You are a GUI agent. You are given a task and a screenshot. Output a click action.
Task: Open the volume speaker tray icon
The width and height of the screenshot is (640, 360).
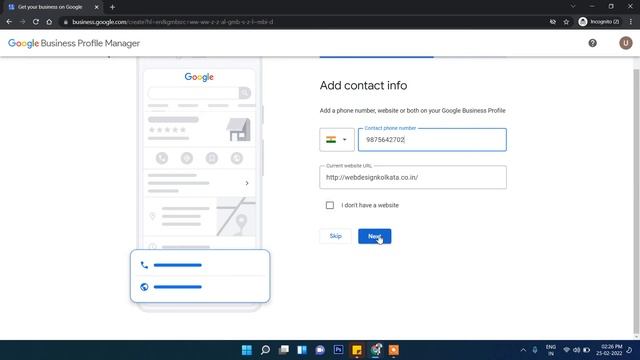(576, 350)
